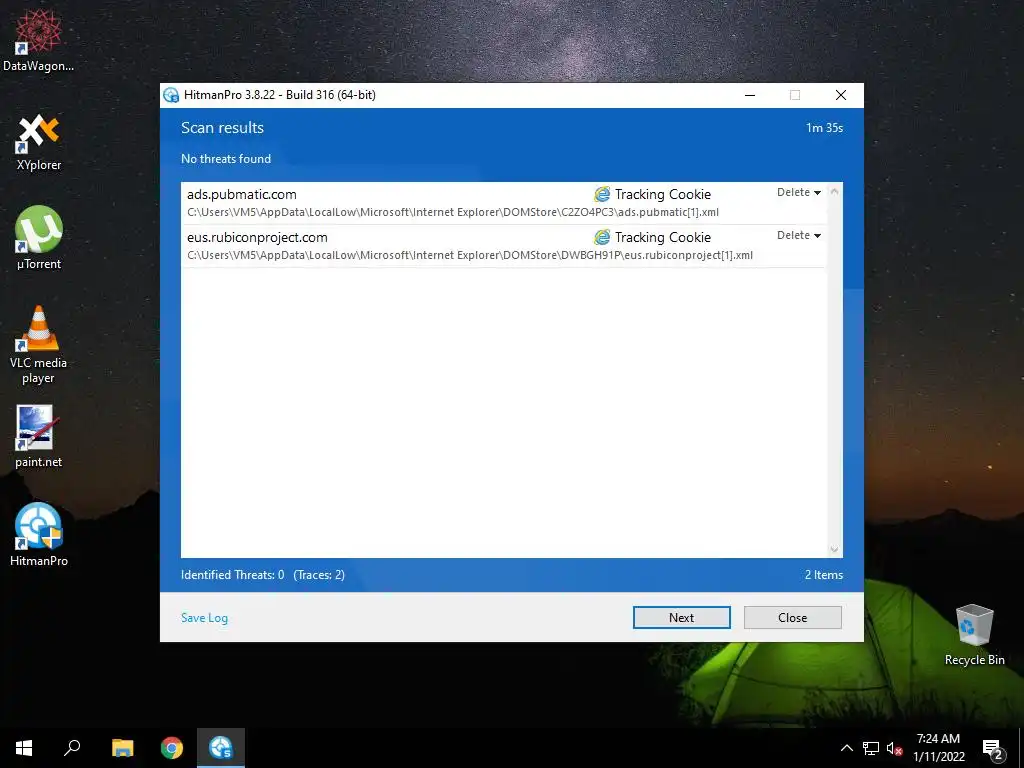Click Tracking Cookie label for eus.rubiconproject.com
Screen dimensions: 1024x768
pos(663,237)
